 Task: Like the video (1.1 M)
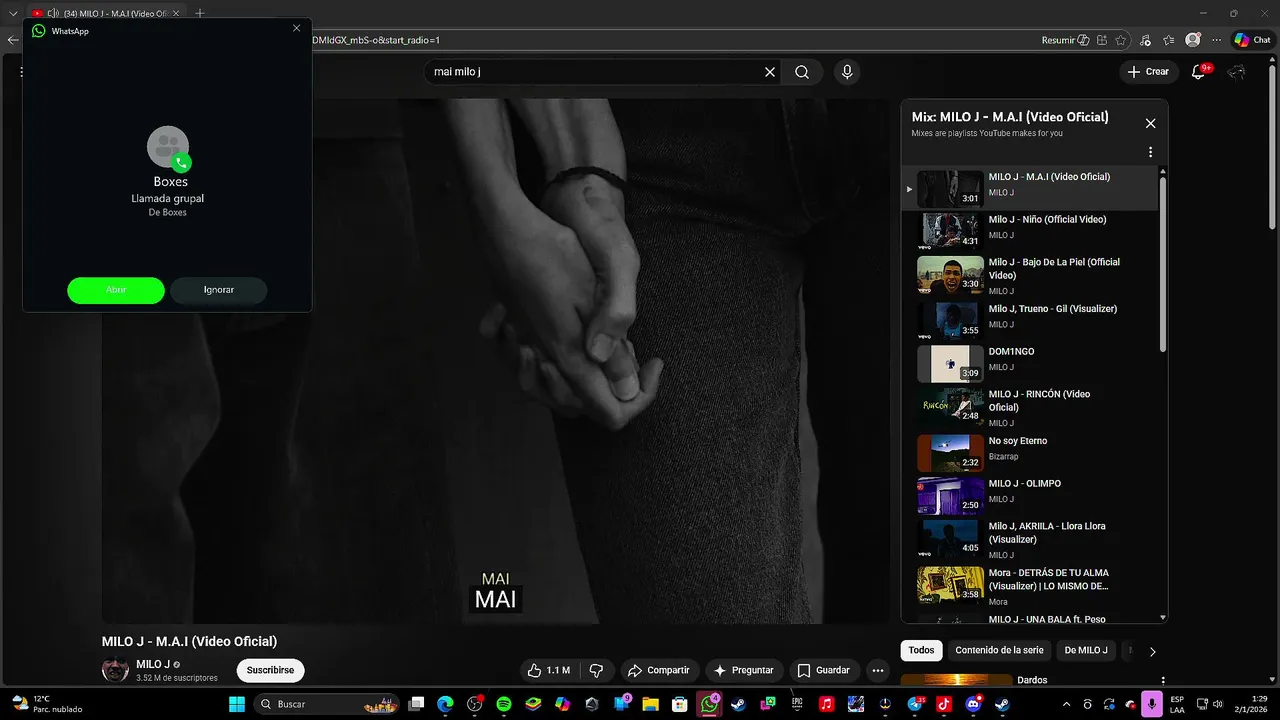coord(549,670)
